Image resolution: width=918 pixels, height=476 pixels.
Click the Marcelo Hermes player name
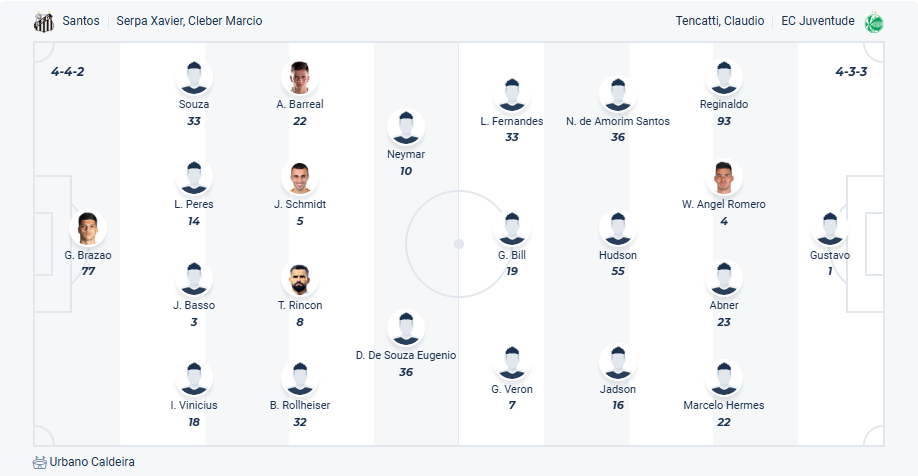[723, 405]
